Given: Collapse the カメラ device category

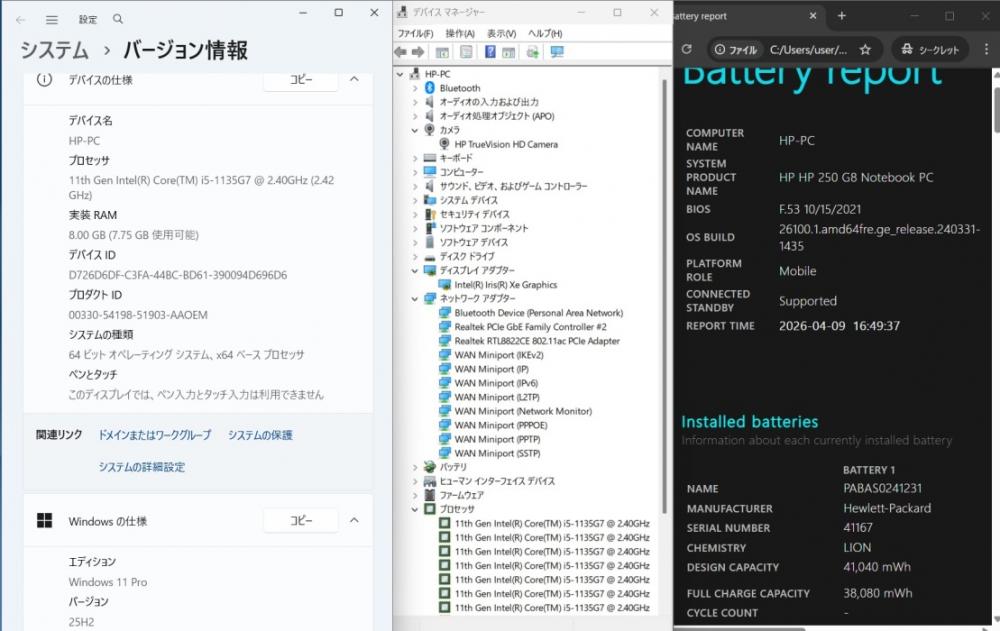Looking at the screenshot, I should tap(415, 130).
